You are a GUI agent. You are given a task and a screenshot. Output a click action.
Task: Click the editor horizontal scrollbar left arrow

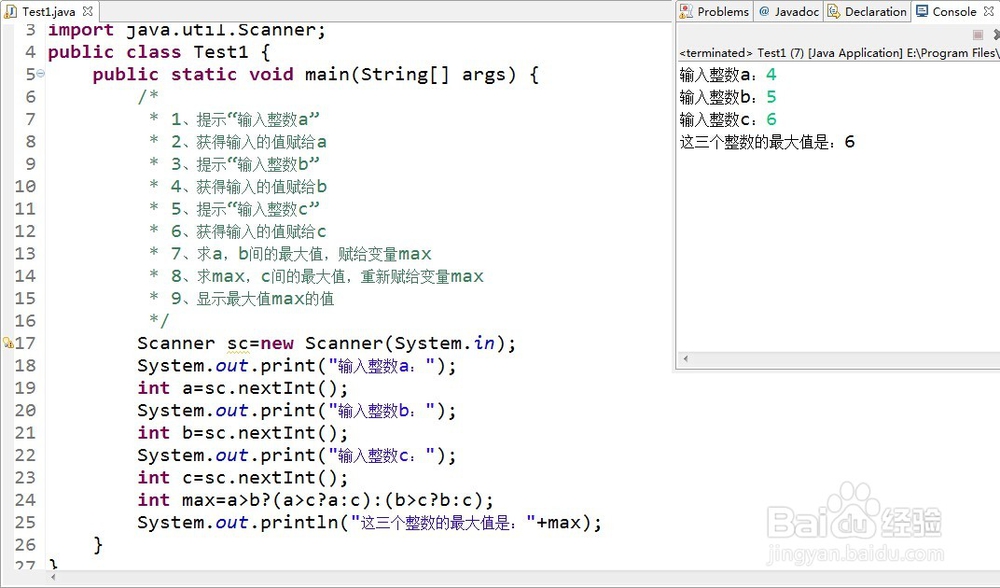[54, 577]
